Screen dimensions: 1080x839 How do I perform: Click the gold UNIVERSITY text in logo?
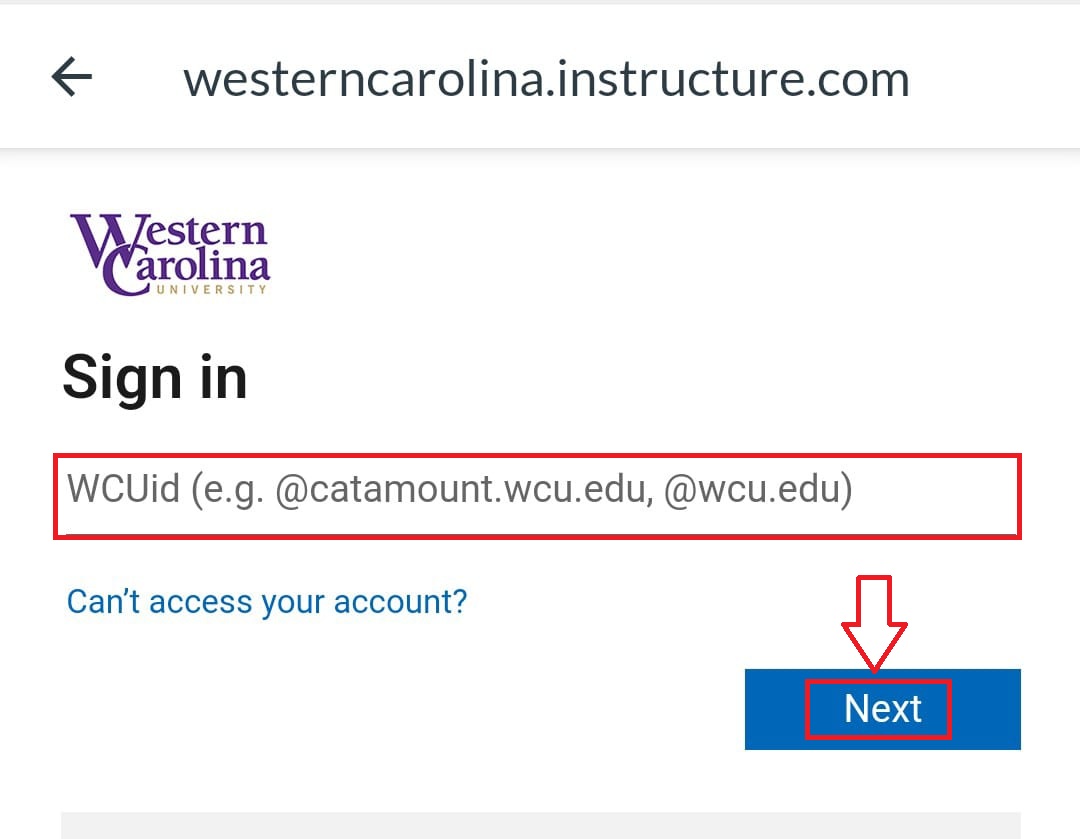[211, 289]
